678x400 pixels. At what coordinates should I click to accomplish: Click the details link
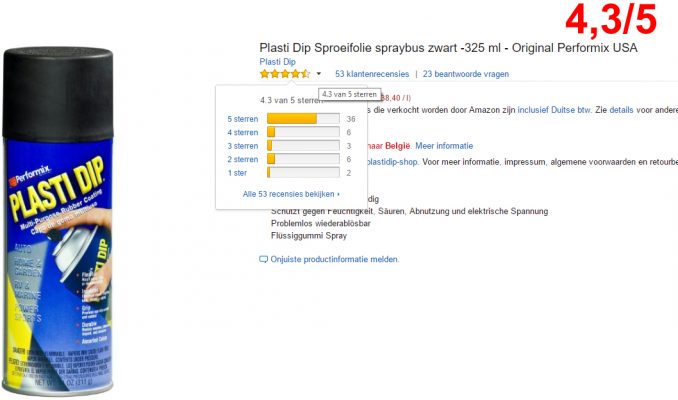[621, 110]
